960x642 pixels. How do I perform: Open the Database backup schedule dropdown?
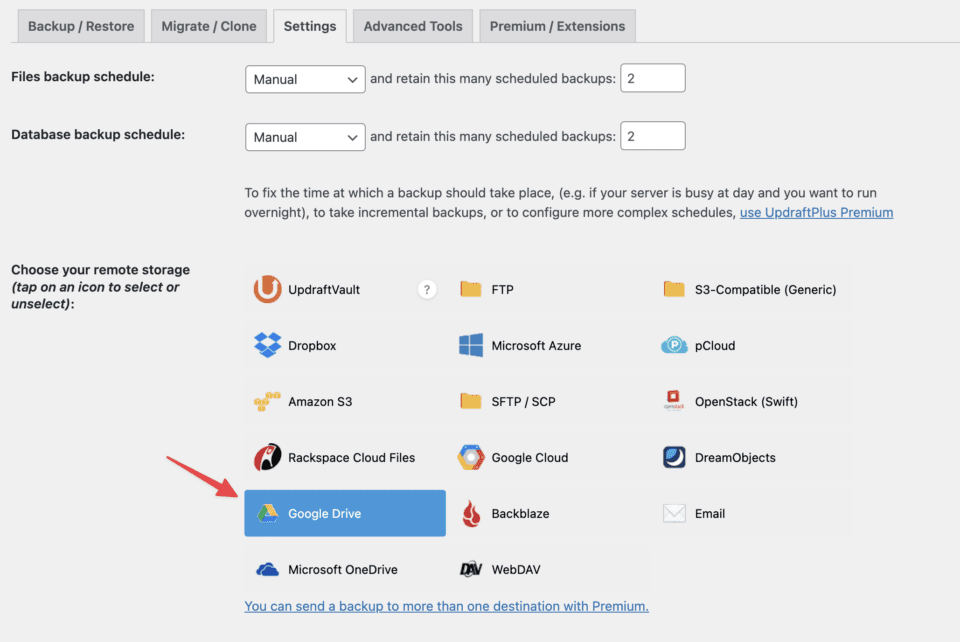pos(305,137)
